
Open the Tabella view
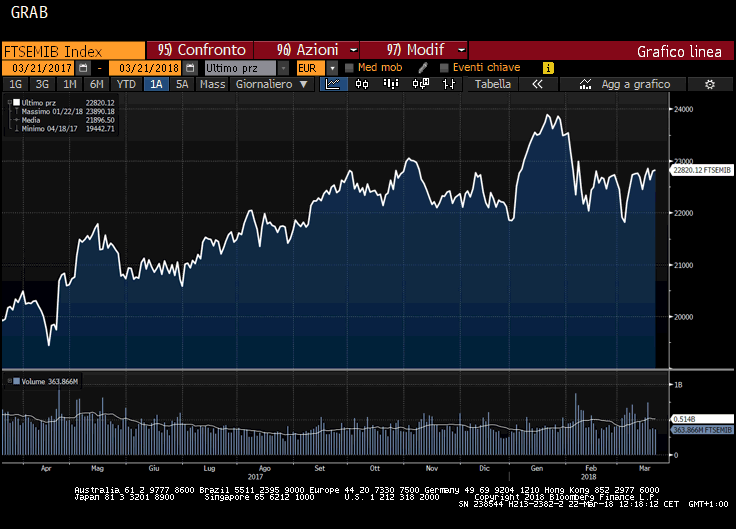(493, 84)
